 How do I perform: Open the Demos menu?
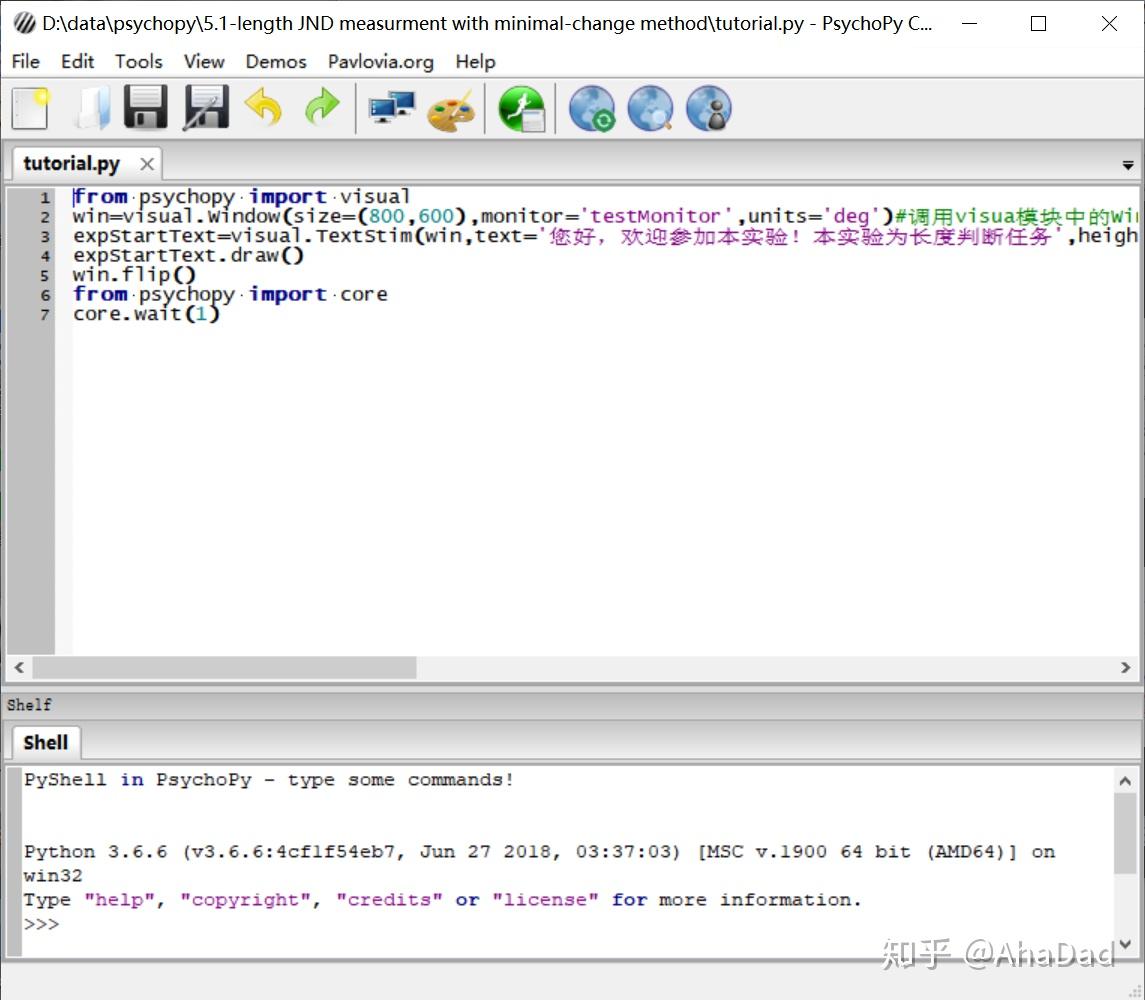tap(276, 62)
